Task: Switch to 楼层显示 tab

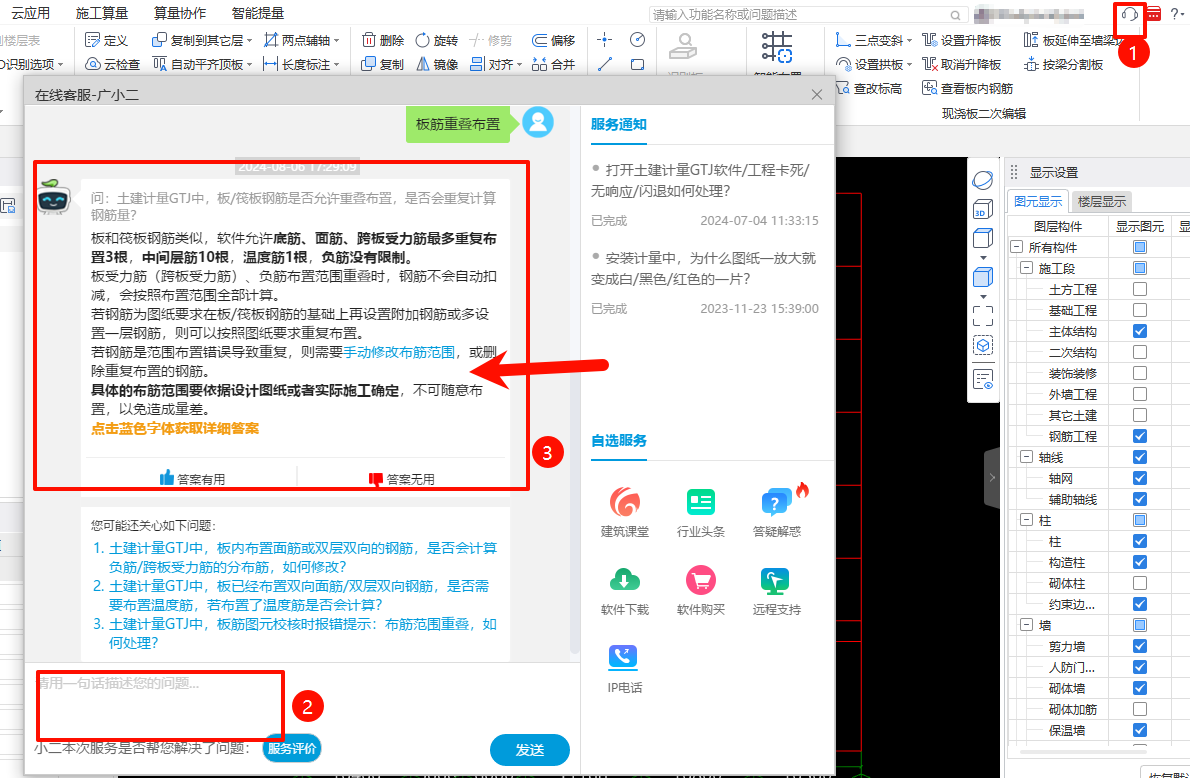Action: pos(1101,201)
